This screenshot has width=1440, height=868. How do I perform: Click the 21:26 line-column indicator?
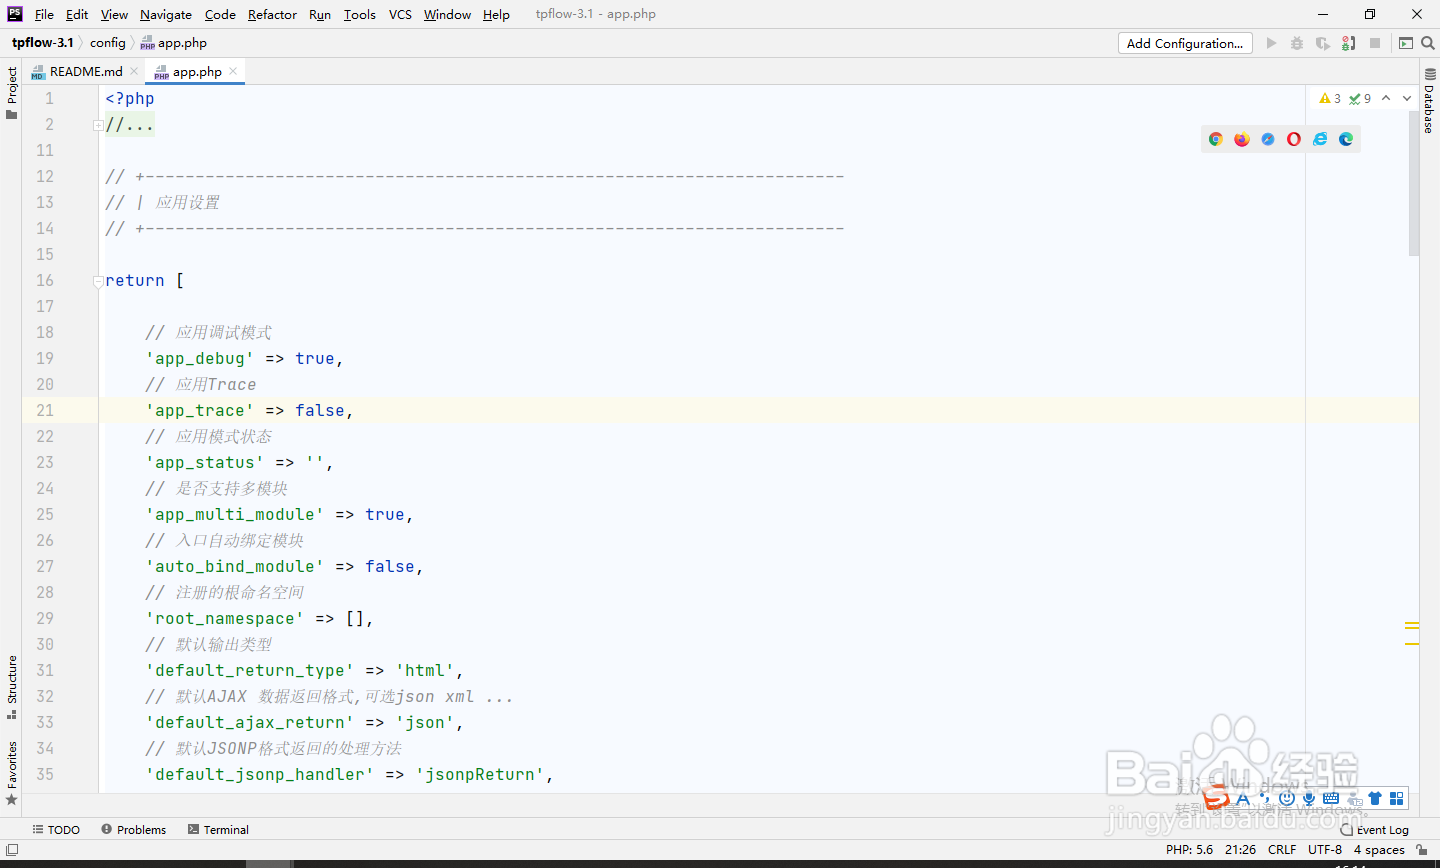click(1240, 850)
